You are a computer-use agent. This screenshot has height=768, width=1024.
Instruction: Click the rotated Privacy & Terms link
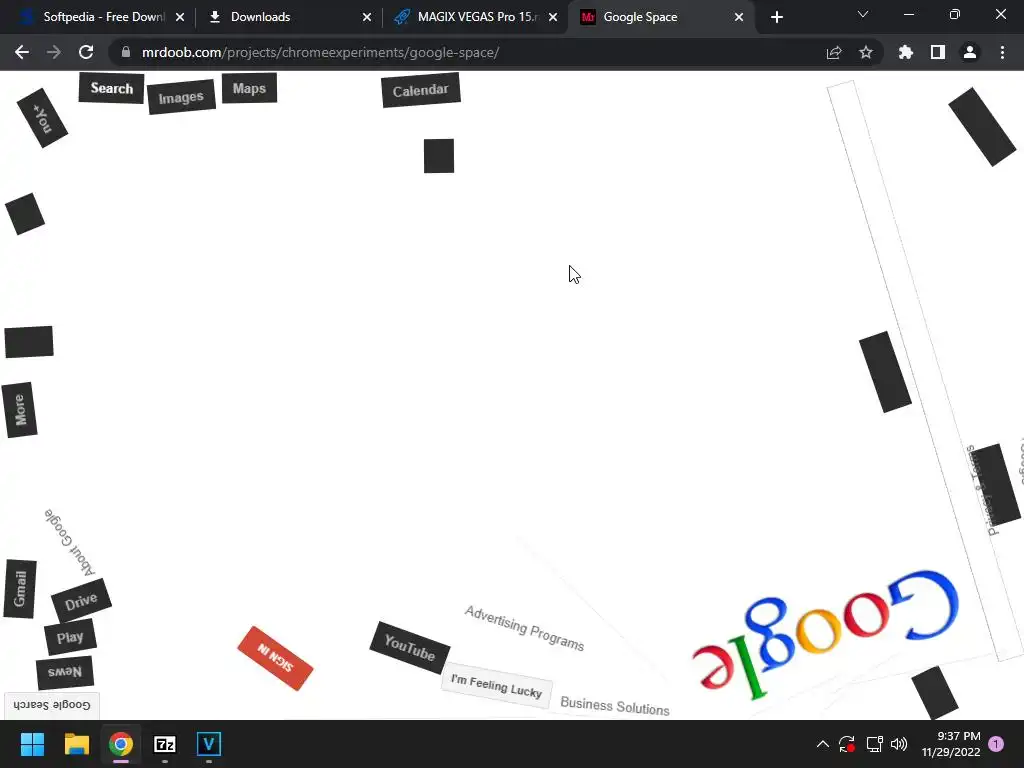click(x=982, y=490)
